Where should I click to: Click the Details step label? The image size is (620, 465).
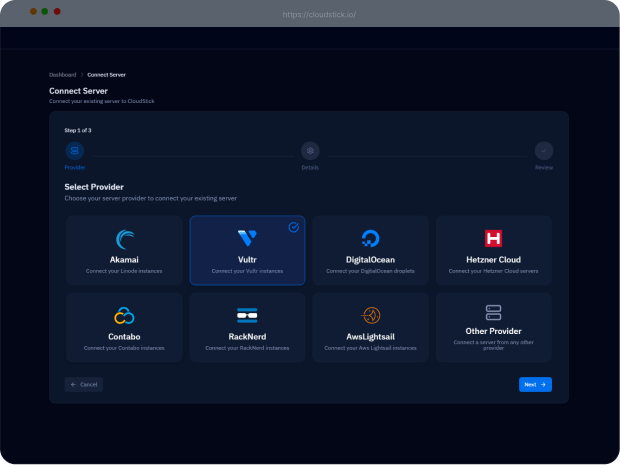310,168
